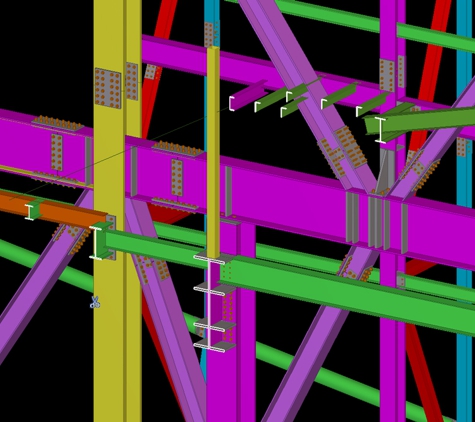Viewport: 475px width, 422px height.
Task: Select the large bolted splice plate on yellow column
Action: coord(108,88)
